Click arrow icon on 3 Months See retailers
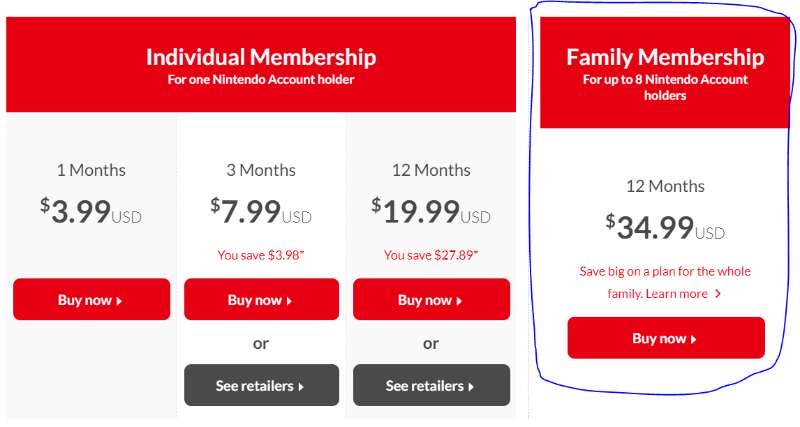Screen dimensions: 800x427 [x=301, y=386]
